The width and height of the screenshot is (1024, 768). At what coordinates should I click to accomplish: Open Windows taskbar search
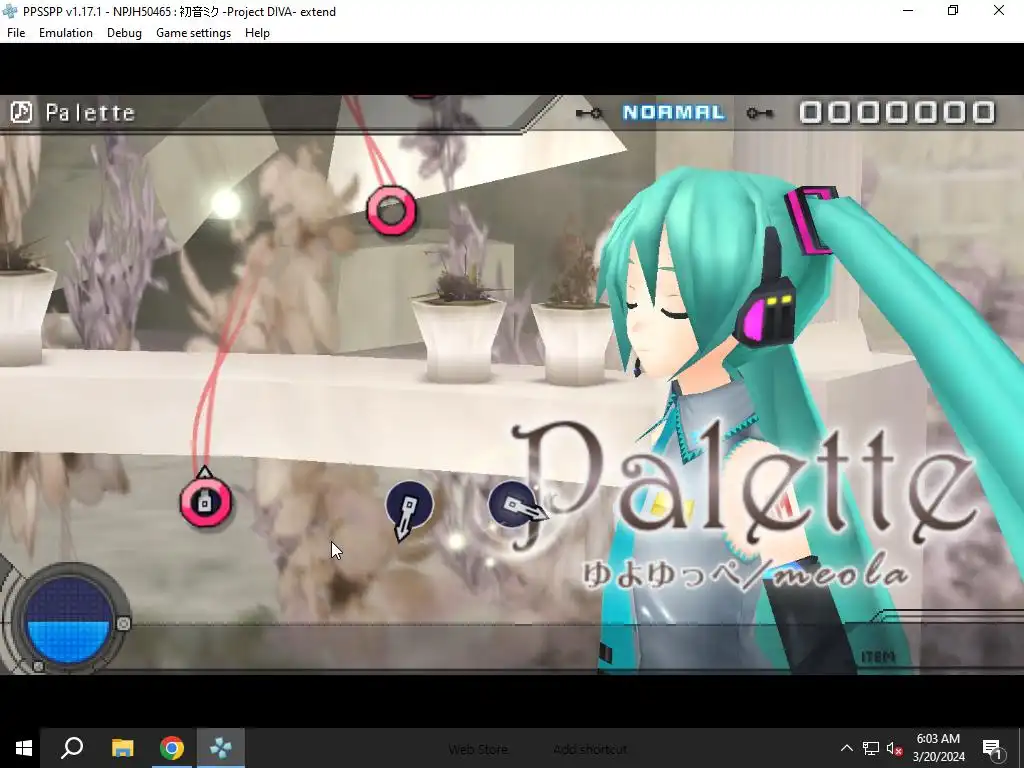(x=72, y=748)
